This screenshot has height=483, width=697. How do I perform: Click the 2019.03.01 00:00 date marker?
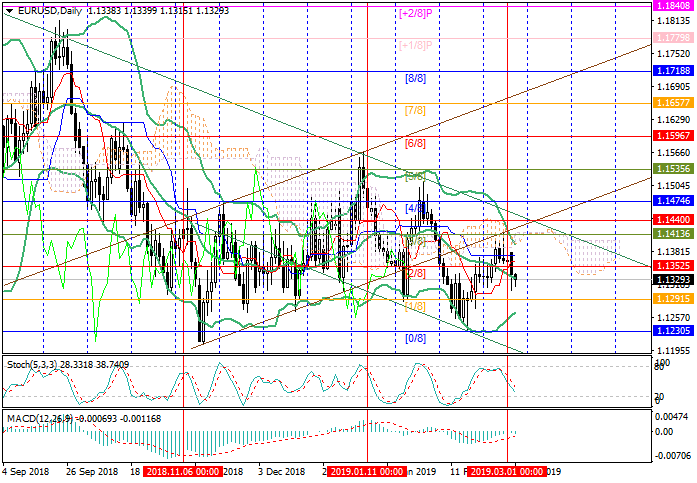tap(509, 470)
